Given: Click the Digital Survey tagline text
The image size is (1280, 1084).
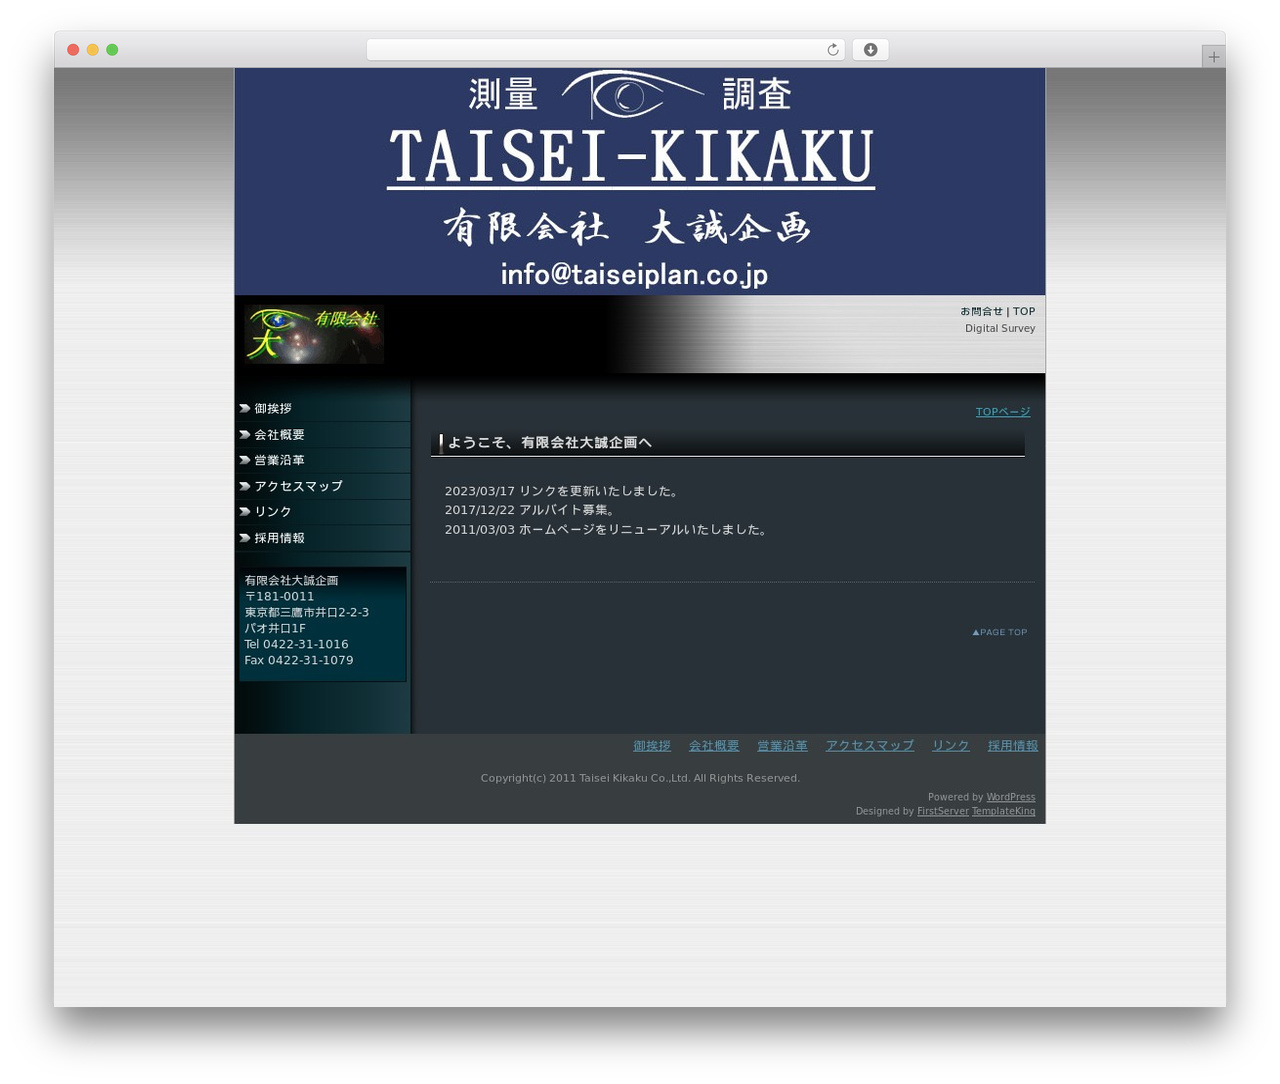Looking at the screenshot, I should coord(1000,329).
